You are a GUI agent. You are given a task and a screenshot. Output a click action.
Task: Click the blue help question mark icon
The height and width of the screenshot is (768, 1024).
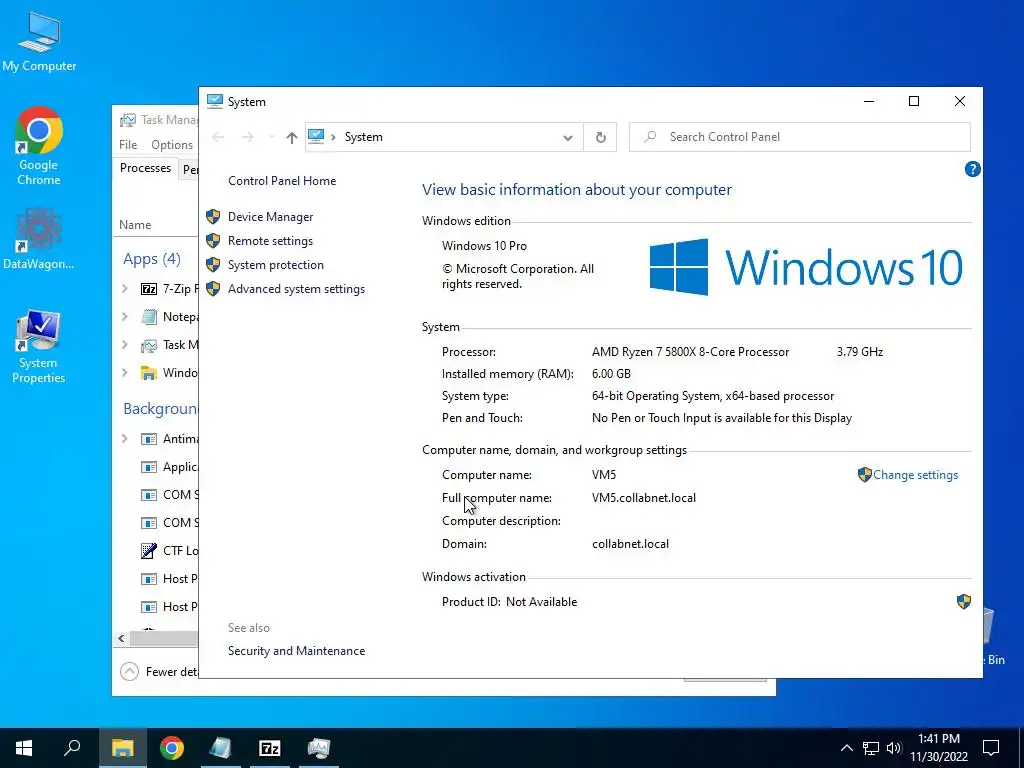pos(972,169)
